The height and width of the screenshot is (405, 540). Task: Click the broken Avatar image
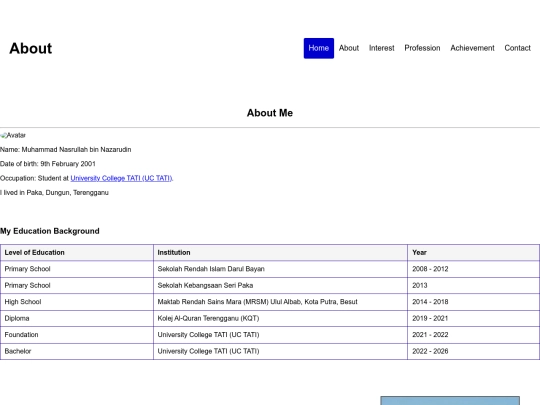coord(13,135)
